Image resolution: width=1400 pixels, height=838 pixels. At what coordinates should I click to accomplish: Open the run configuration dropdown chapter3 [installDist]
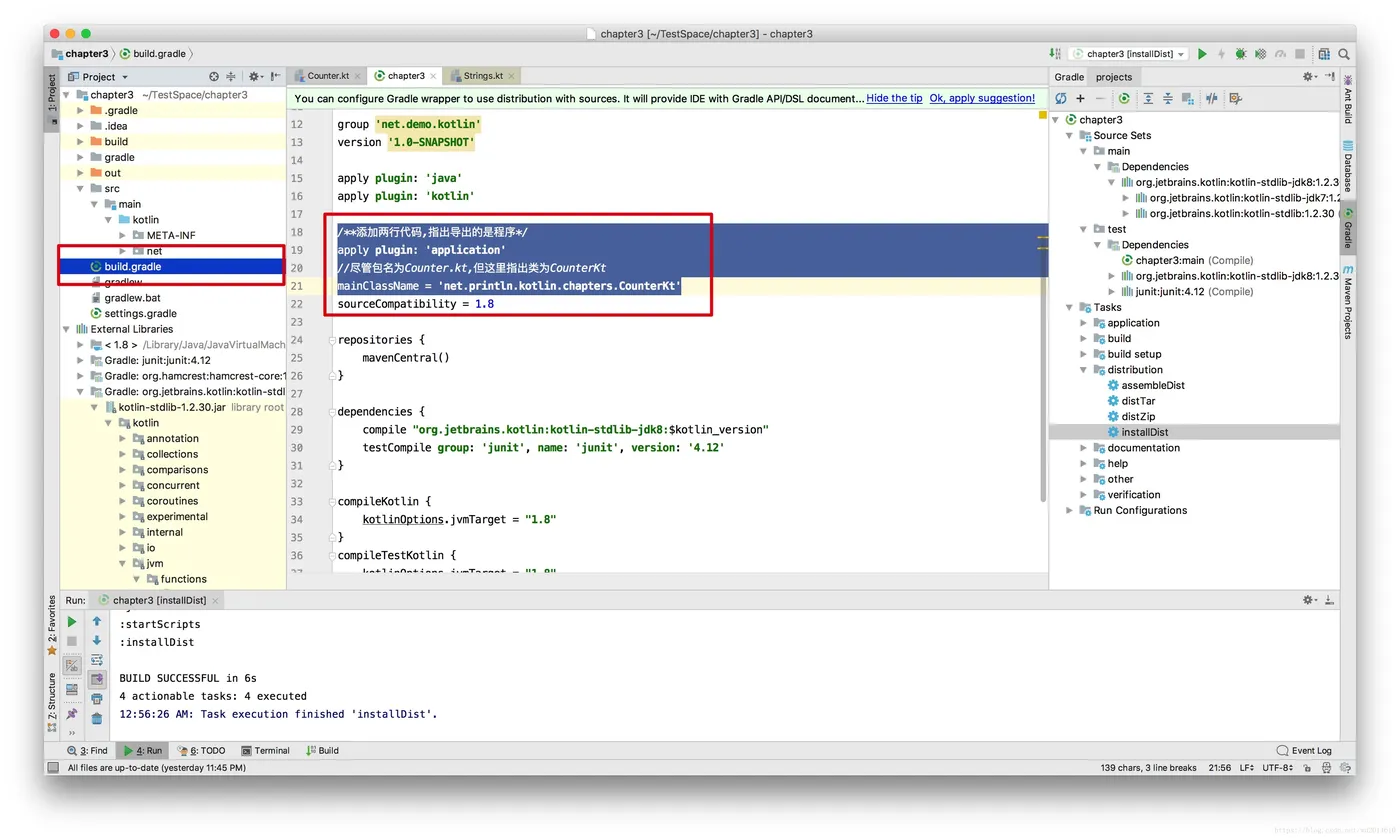(x=1128, y=54)
